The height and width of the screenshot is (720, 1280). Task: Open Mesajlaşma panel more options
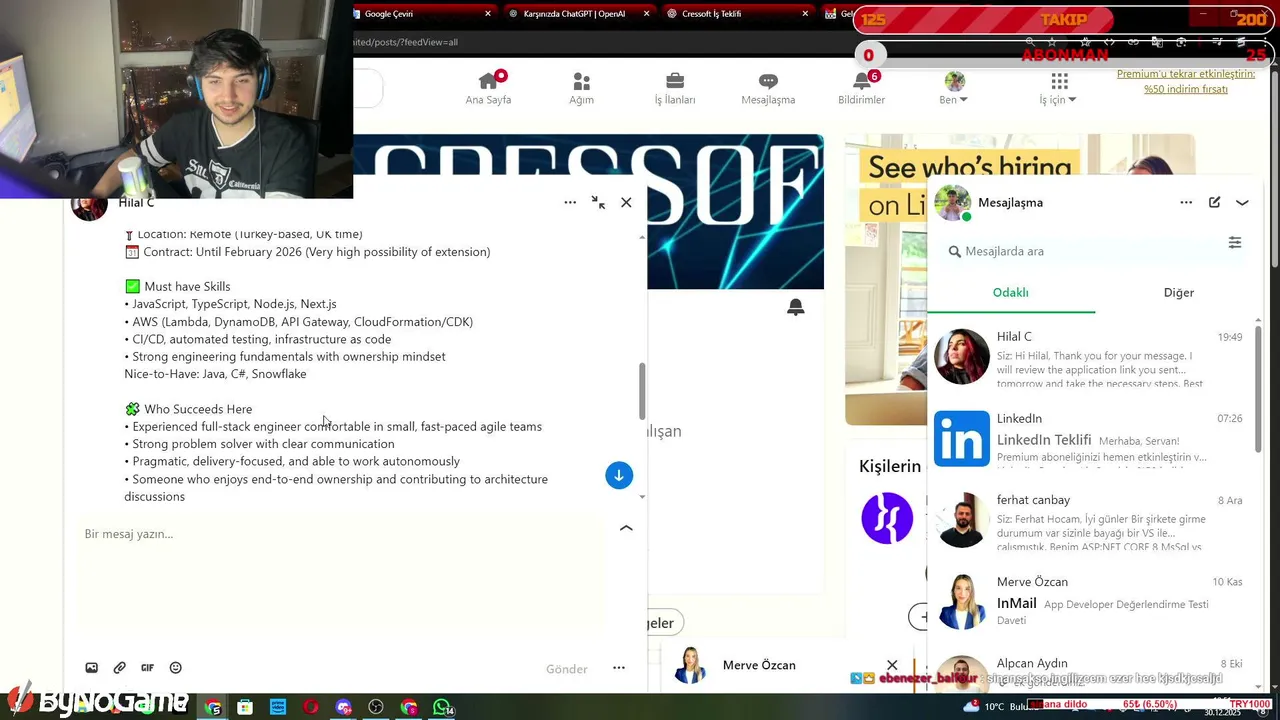[x=1186, y=202]
